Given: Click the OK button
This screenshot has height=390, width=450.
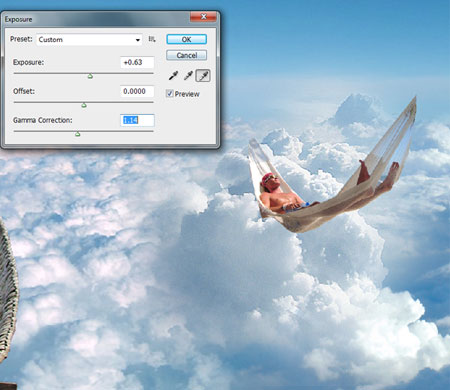Looking at the screenshot, I should (186, 39).
